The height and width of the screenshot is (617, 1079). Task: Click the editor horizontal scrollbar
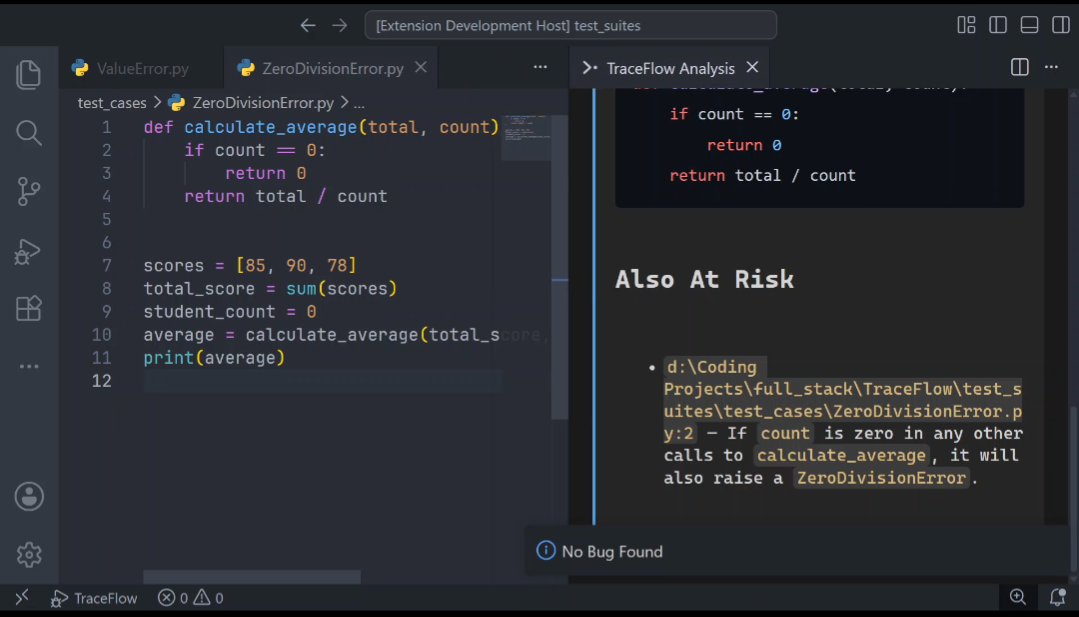coord(252,576)
